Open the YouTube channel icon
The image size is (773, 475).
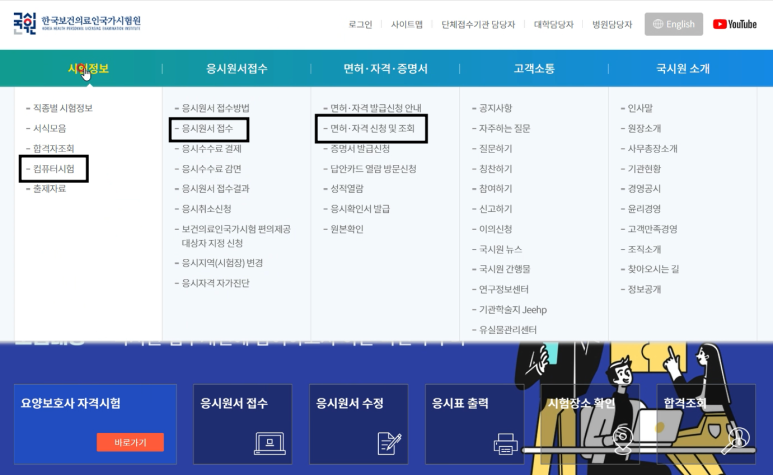coord(735,24)
